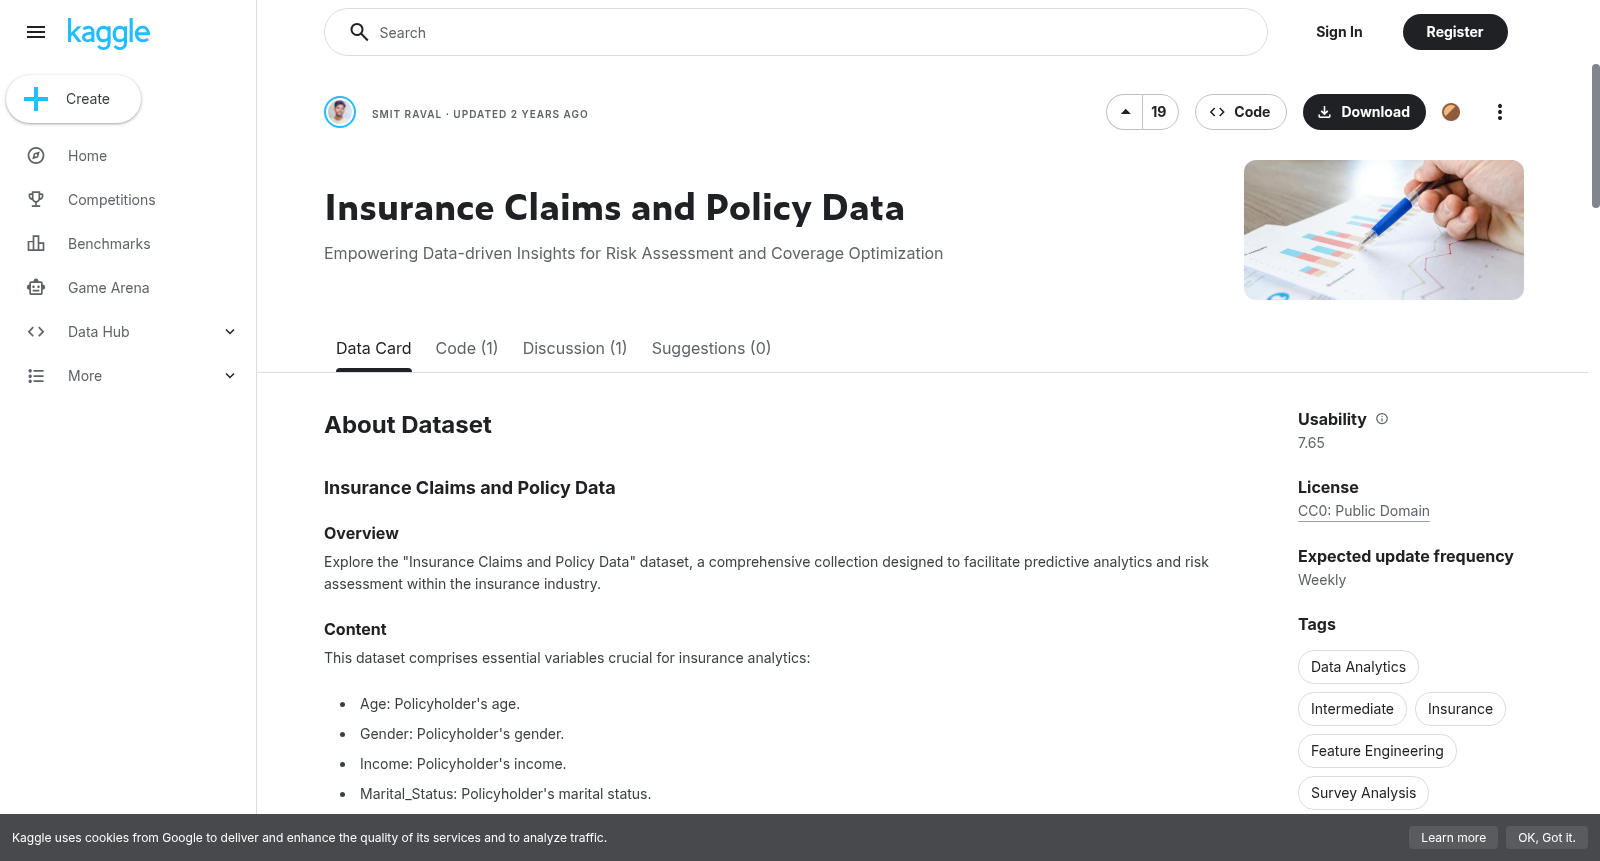The width and height of the screenshot is (1600, 861).
Task: Download the dataset
Action: (1364, 112)
